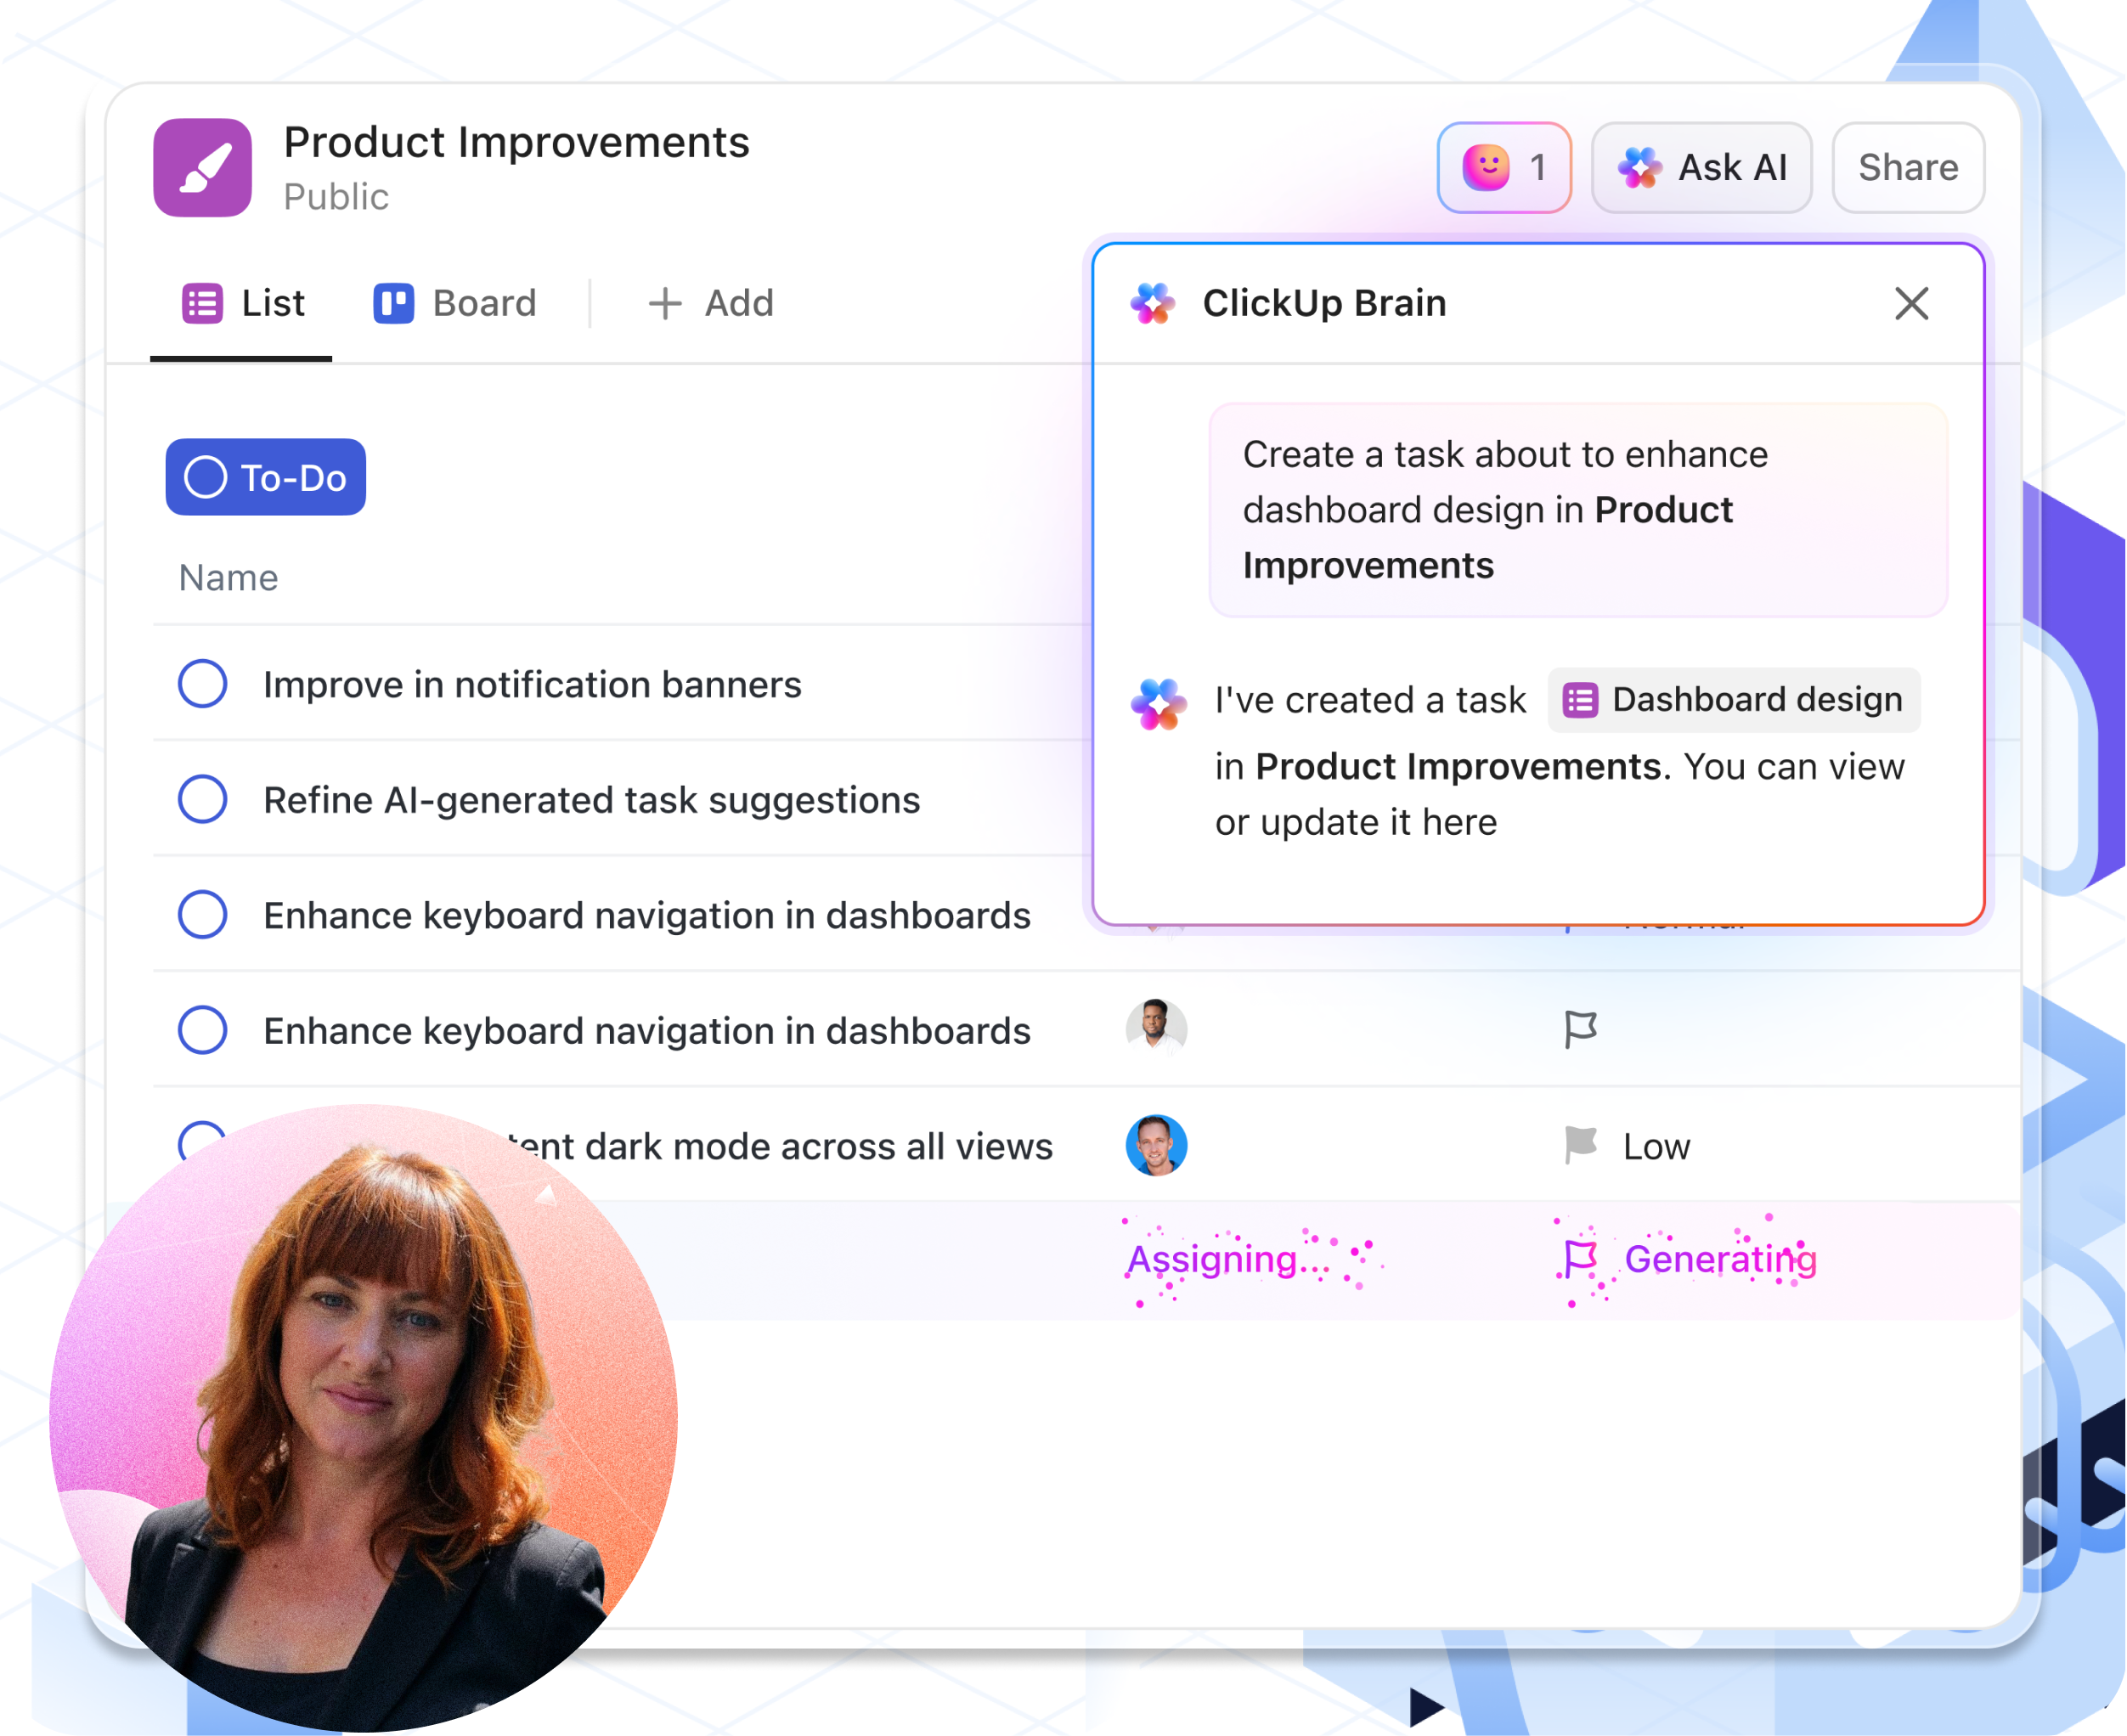The height and width of the screenshot is (1736, 2127).
Task: Click the Board view icon
Action: pyautogui.click(x=393, y=303)
